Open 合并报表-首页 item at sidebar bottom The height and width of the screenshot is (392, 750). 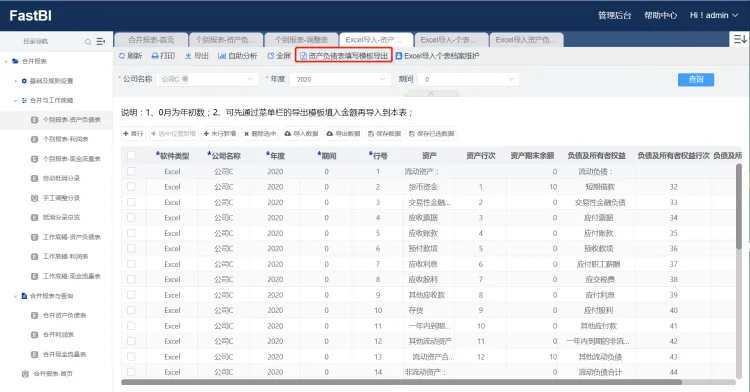[53, 374]
